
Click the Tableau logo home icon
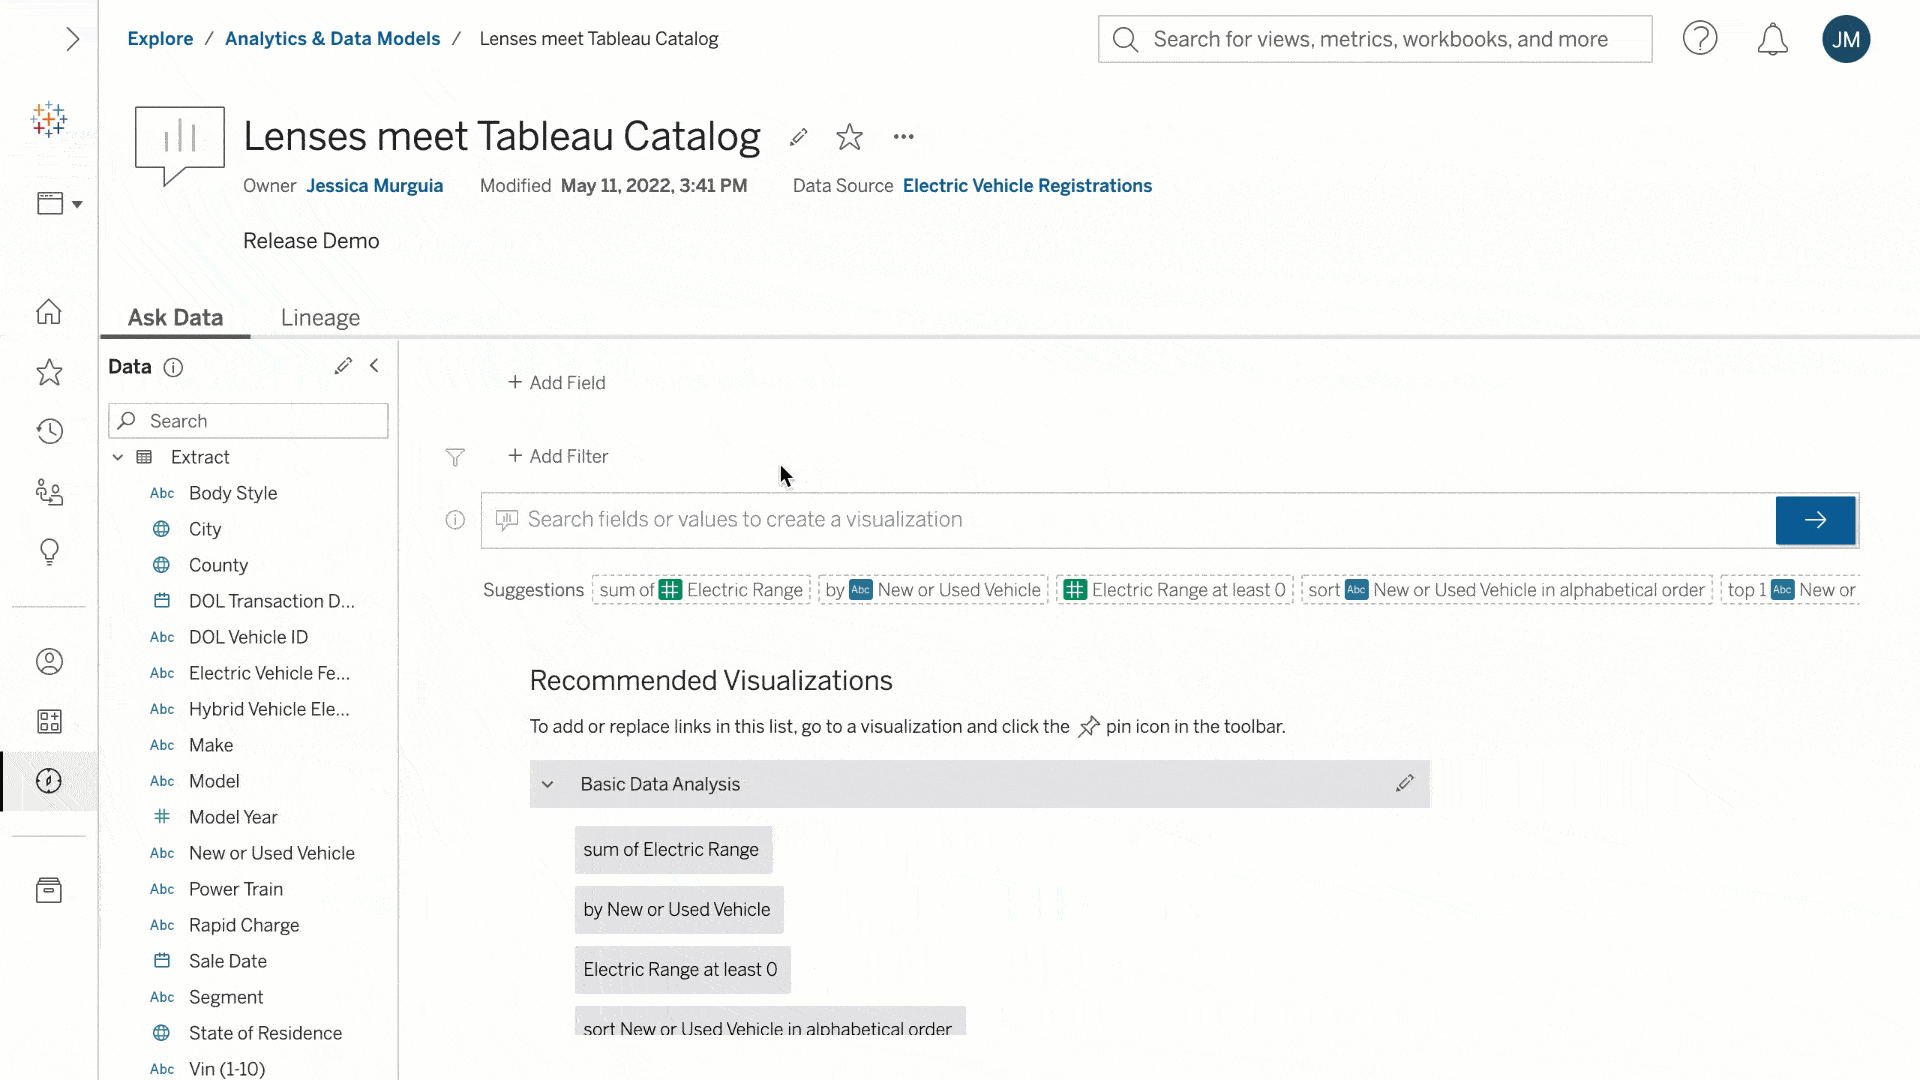point(49,120)
